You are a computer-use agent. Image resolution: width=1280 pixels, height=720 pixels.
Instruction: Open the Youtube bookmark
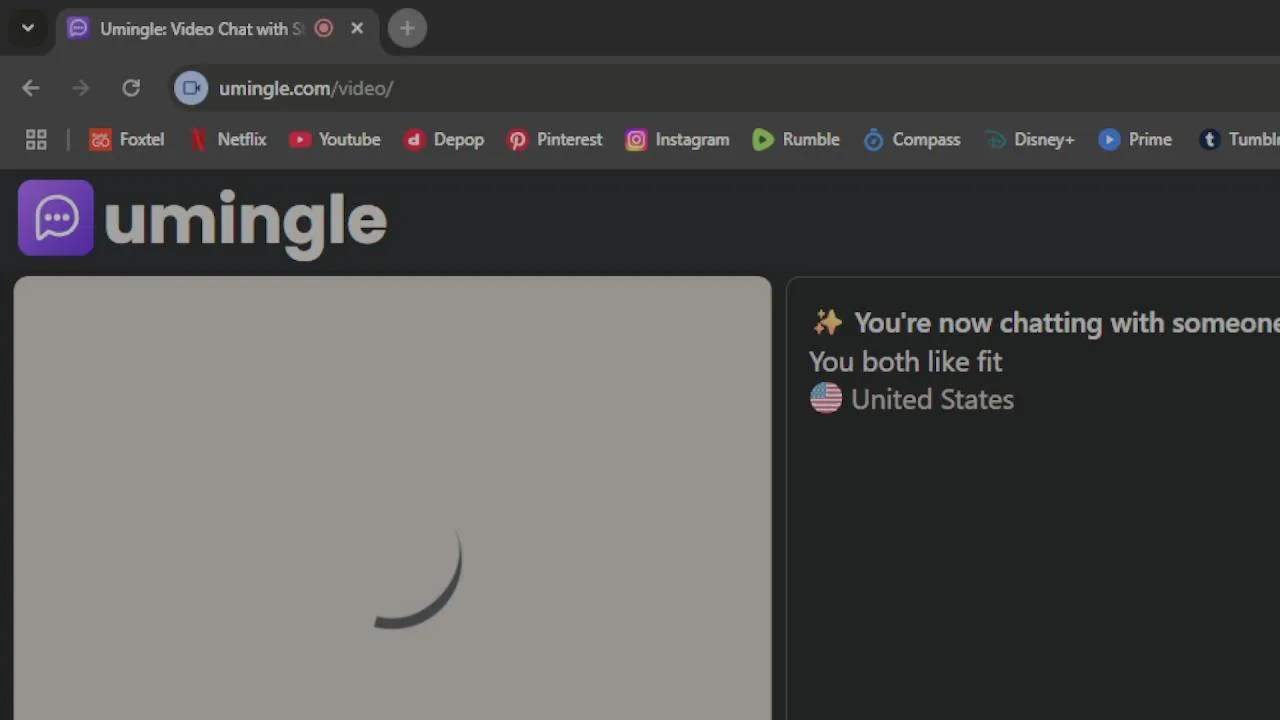tap(335, 140)
